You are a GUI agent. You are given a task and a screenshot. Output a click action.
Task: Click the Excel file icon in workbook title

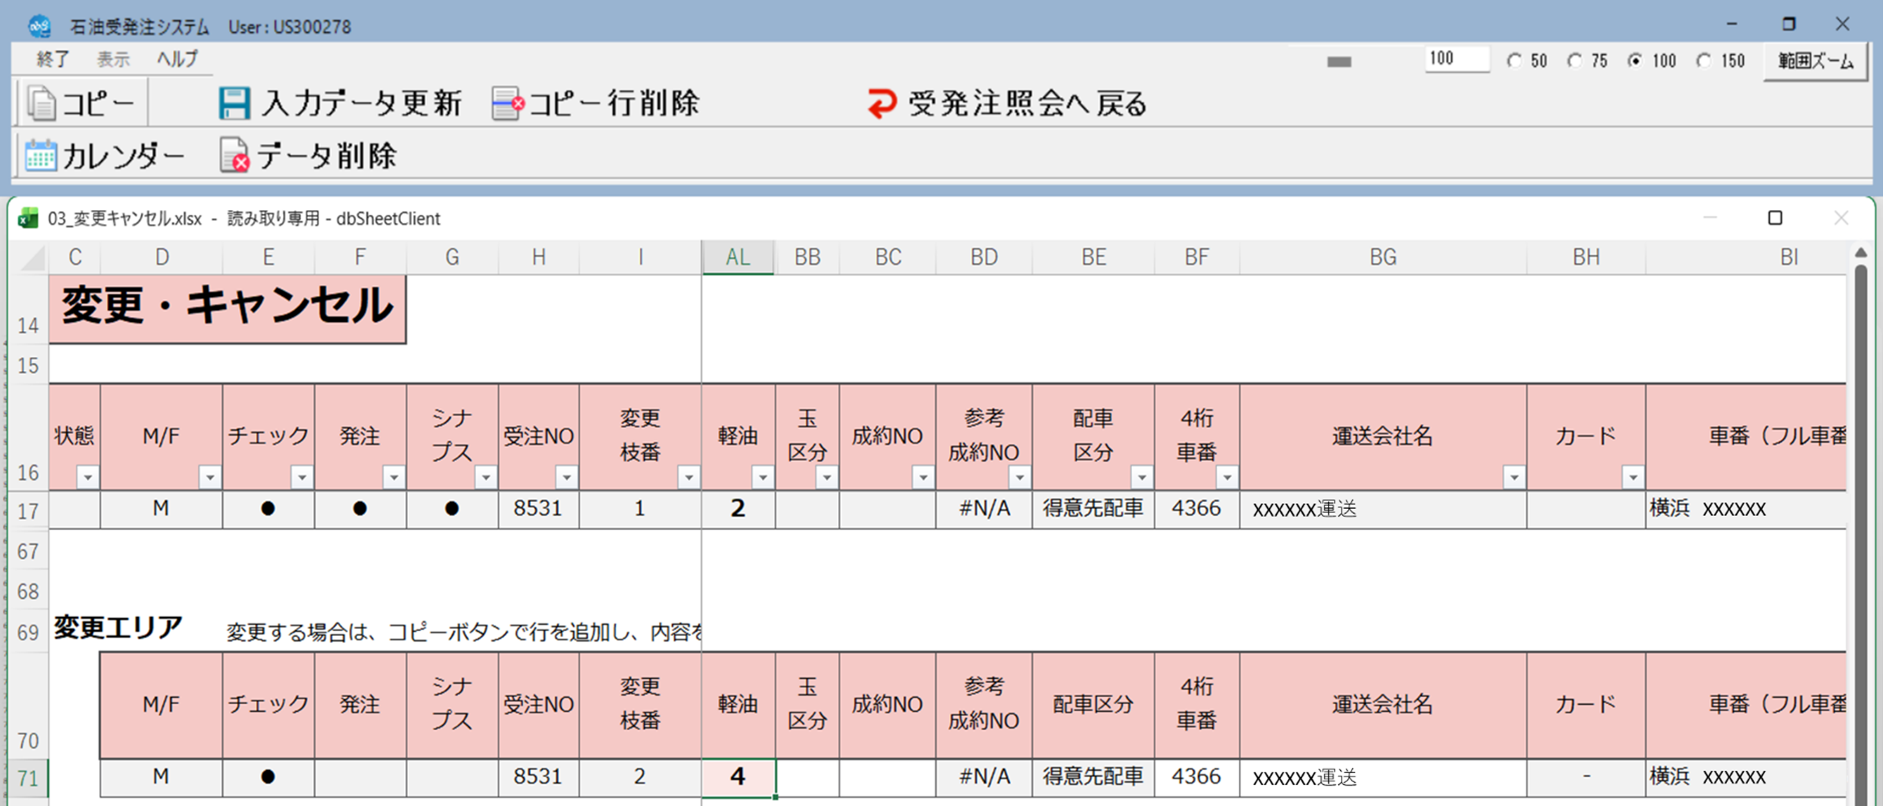point(28,218)
